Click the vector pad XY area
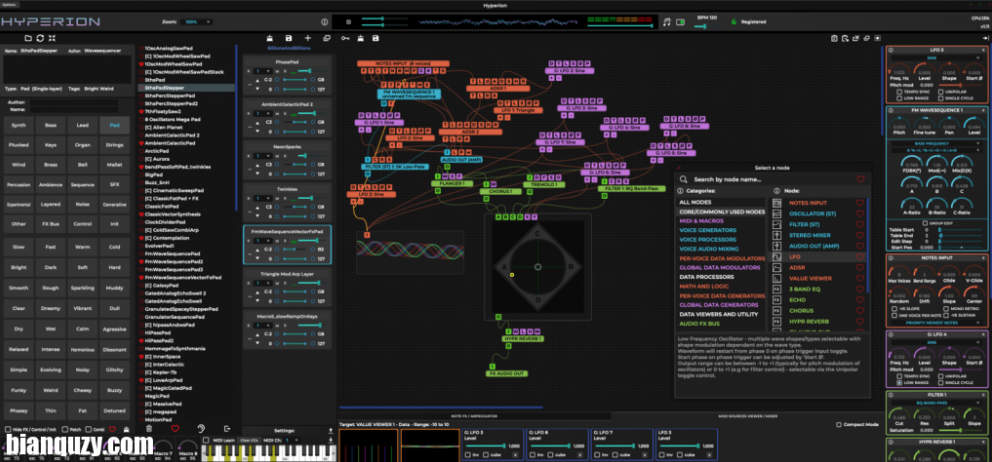The height and width of the screenshot is (462, 992). (x=537, y=266)
